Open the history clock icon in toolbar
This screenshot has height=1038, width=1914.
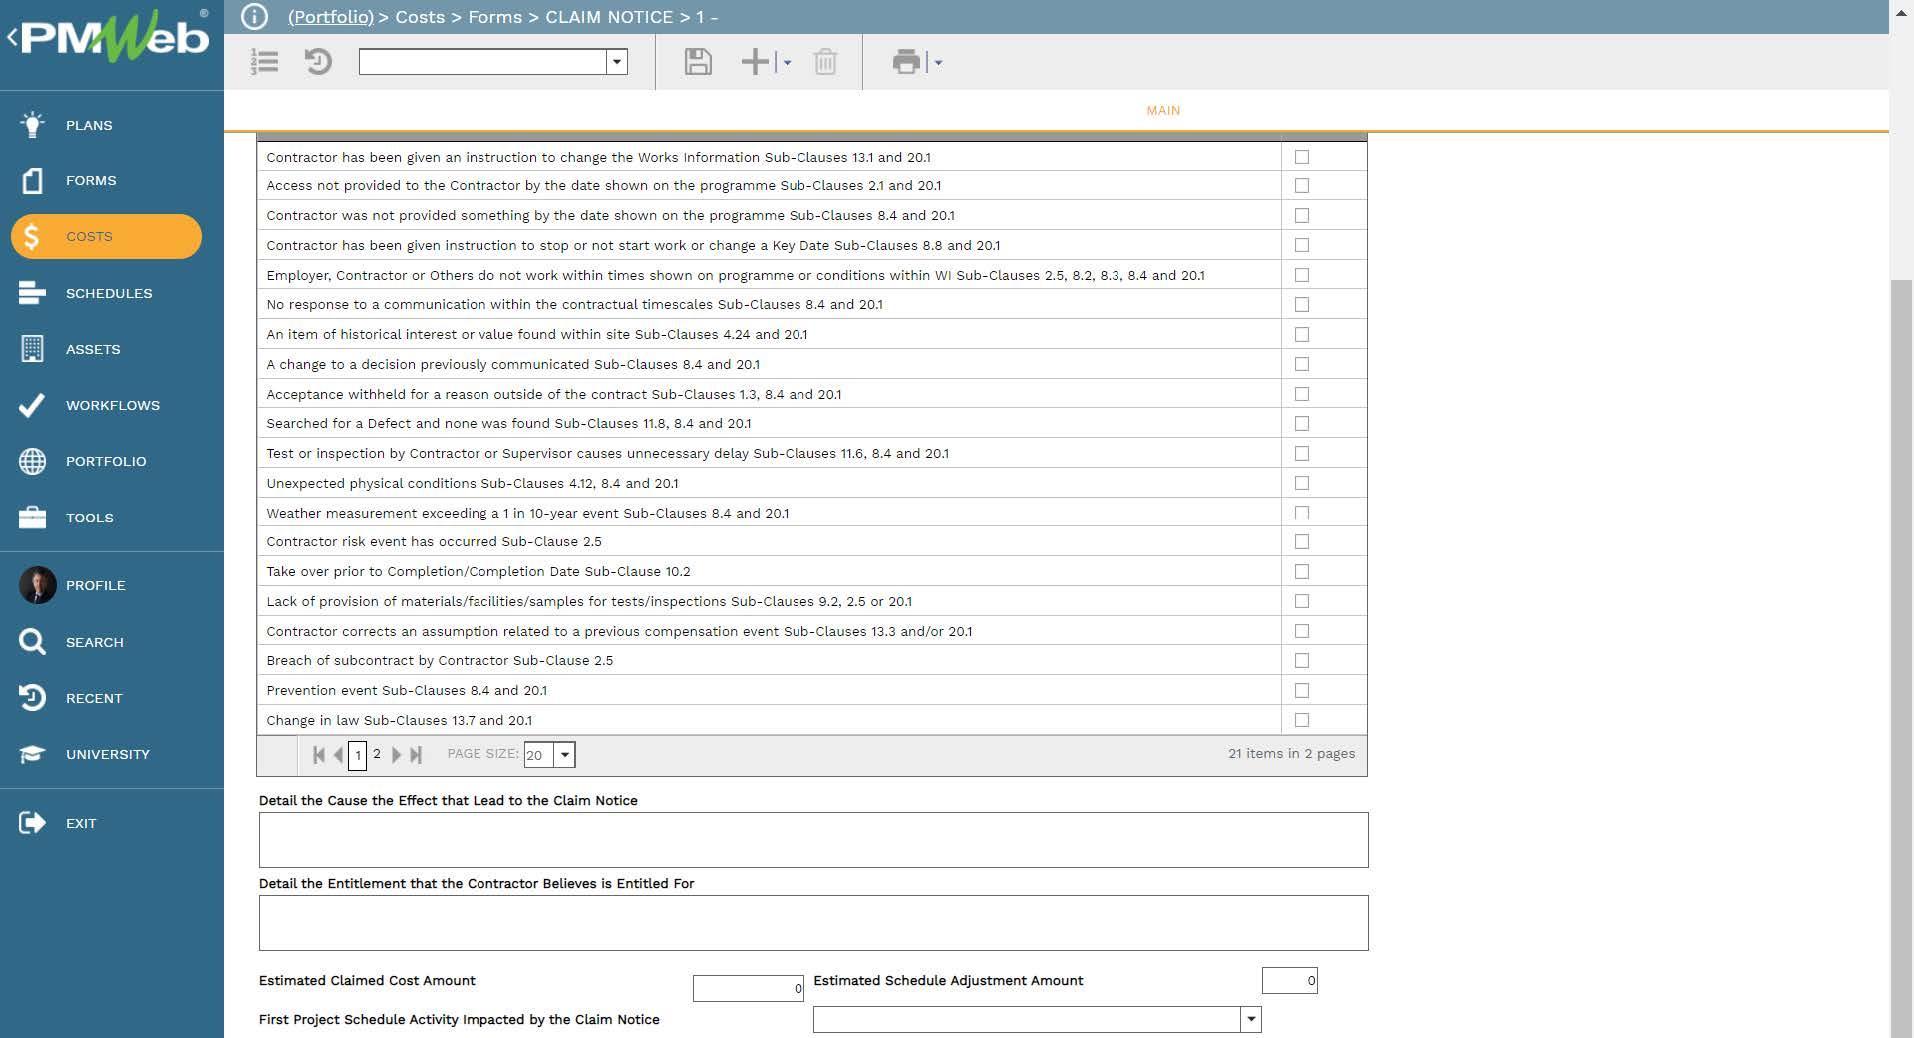tap(318, 62)
